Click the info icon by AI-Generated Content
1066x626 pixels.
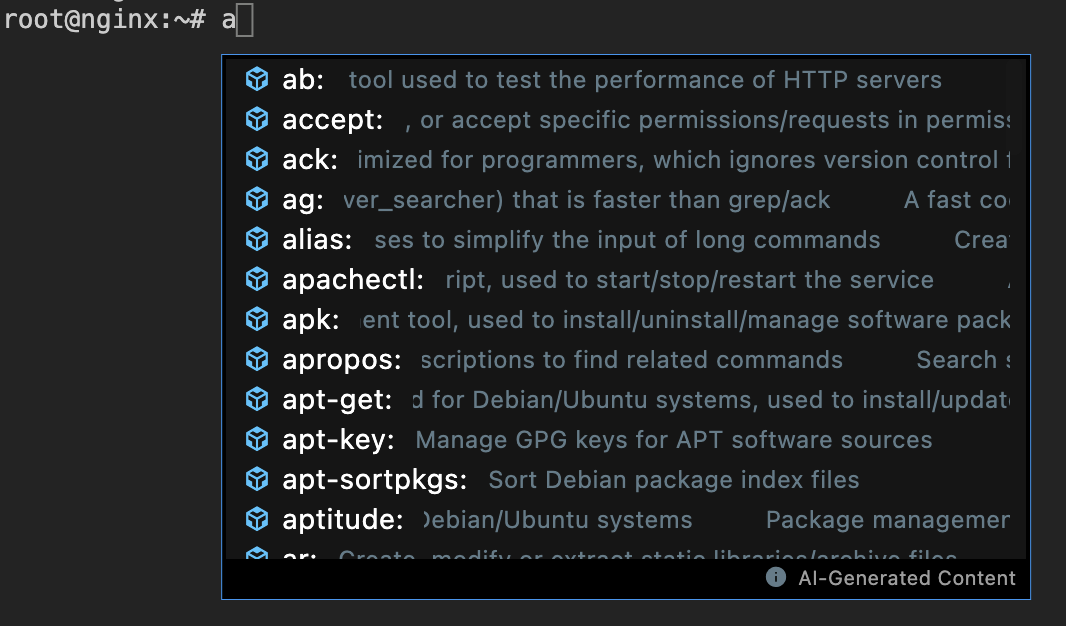coord(776,577)
